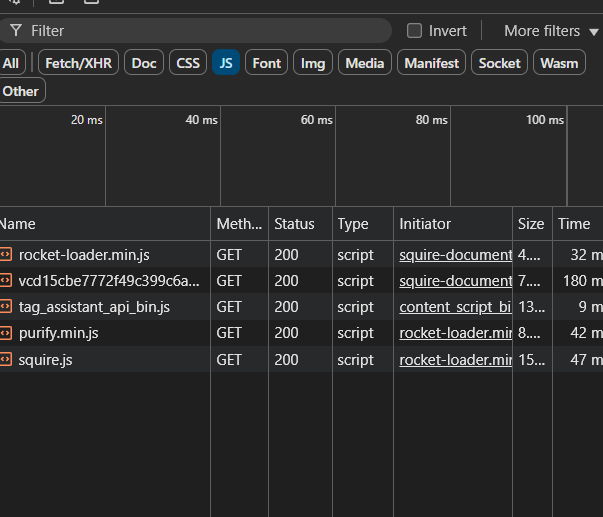The image size is (603, 517).
Task: Click the script icon beside vcd15cbe7772f49c399c6a
Action: click(6, 281)
